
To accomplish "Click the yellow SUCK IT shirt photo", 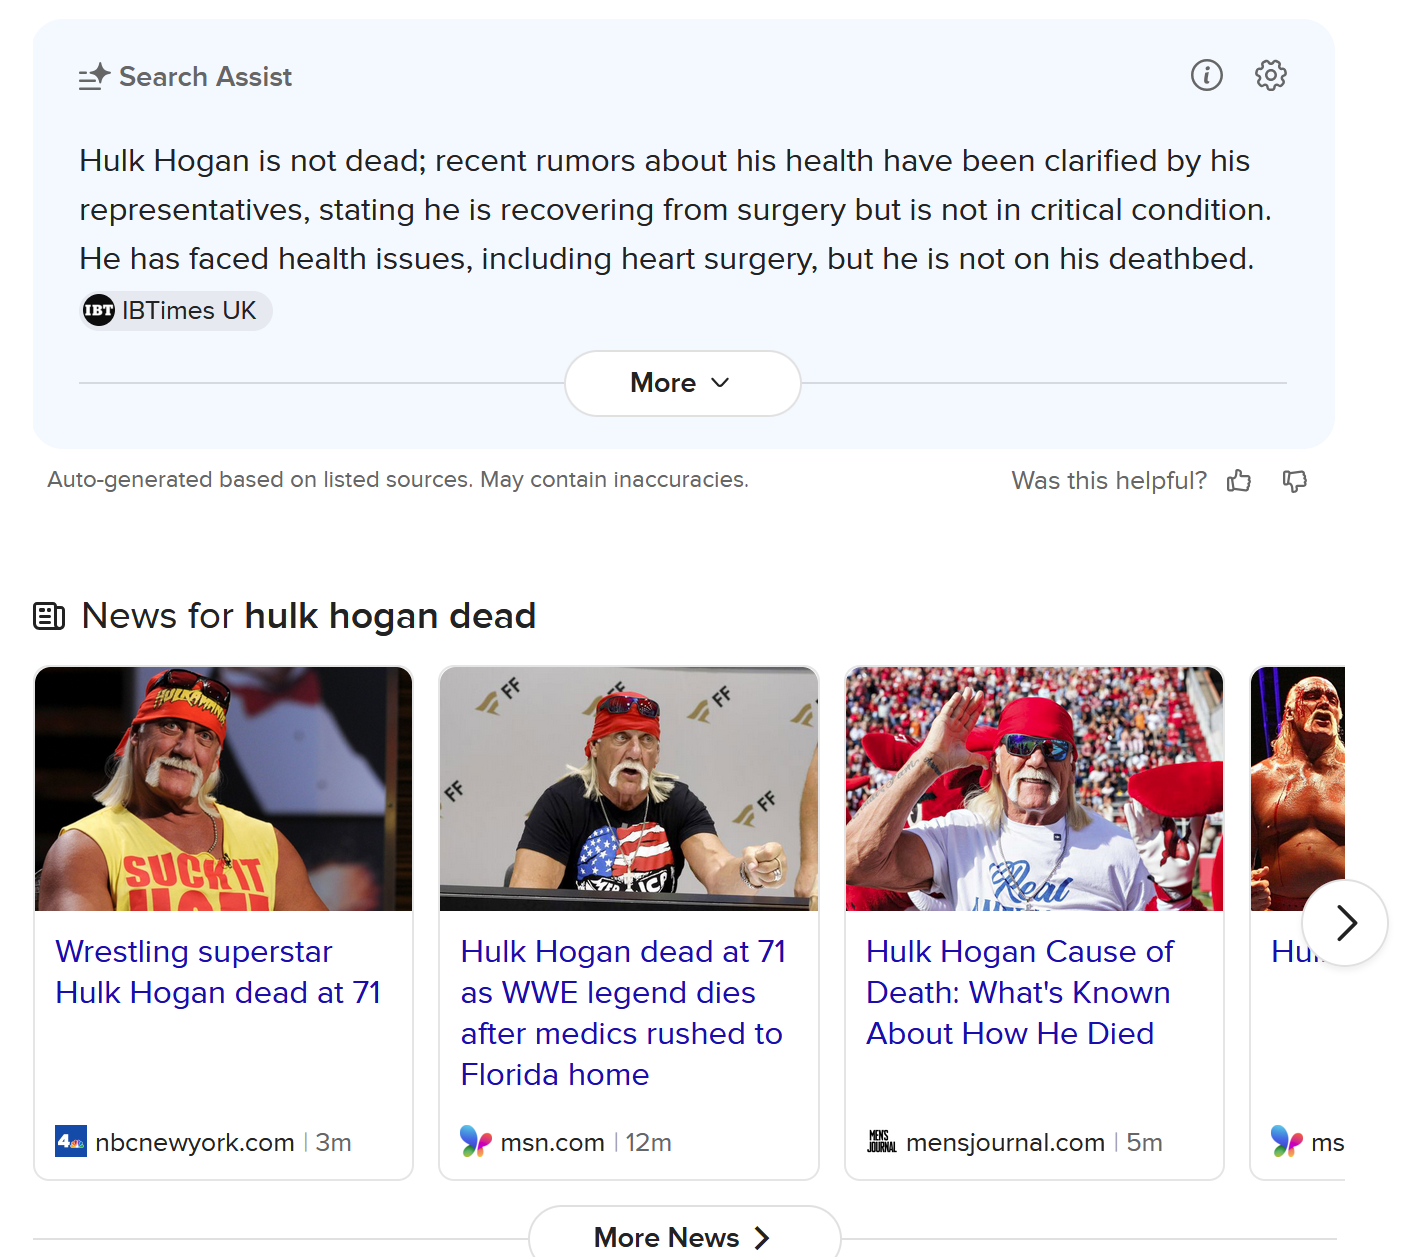I will coord(224,789).
